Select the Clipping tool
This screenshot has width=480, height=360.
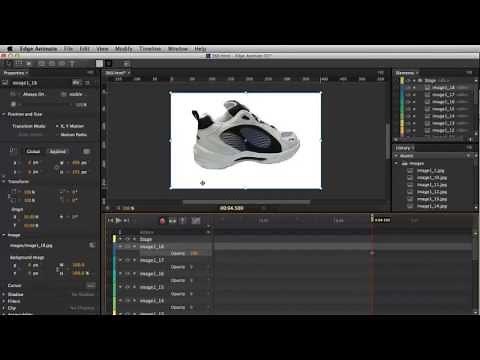(29, 63)
